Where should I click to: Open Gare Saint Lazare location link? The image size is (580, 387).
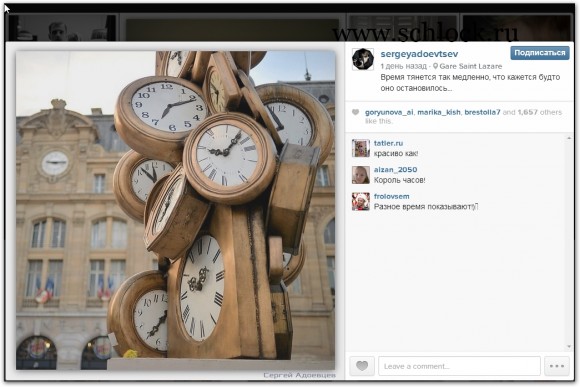tap(471, 66)
